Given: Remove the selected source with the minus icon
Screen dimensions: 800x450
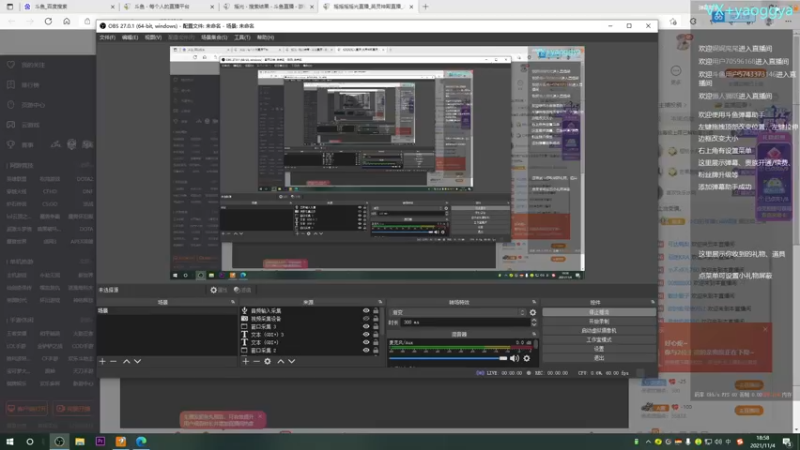Looking at the screenshot, I should click(x=256, y=361).
